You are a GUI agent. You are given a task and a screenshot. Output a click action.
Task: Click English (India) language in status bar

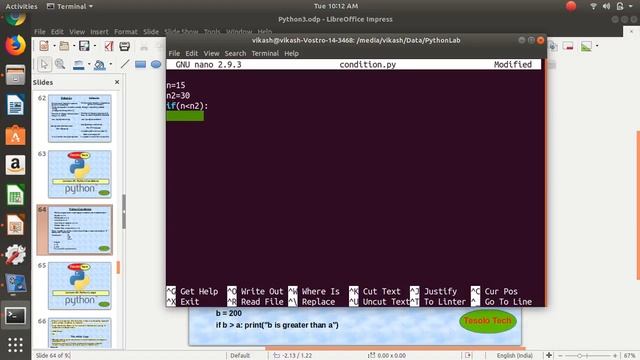click(x=515, y=356)
